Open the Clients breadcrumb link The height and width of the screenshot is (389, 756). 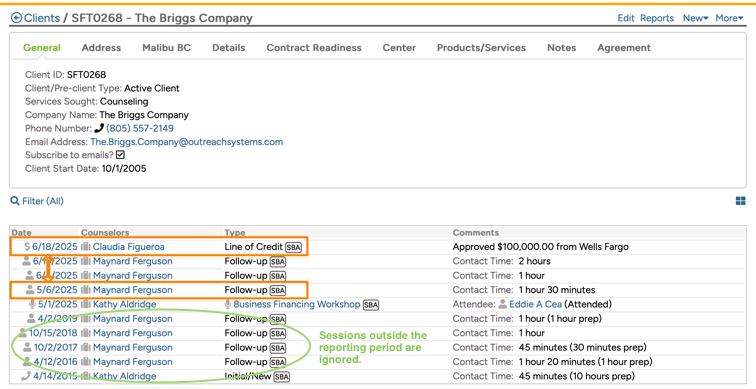(x=42, y=18)
